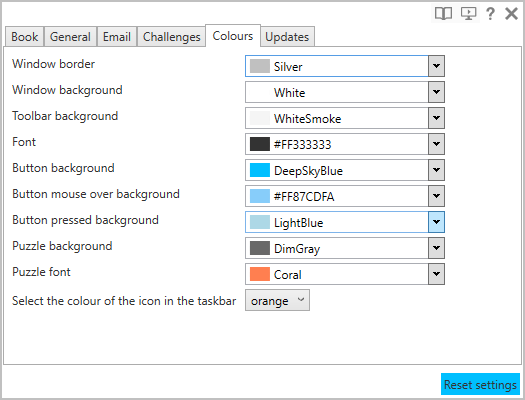Expand the Window background dropdown arrow
The width and height of the screenshot is (525, 400).
(436, 92)
